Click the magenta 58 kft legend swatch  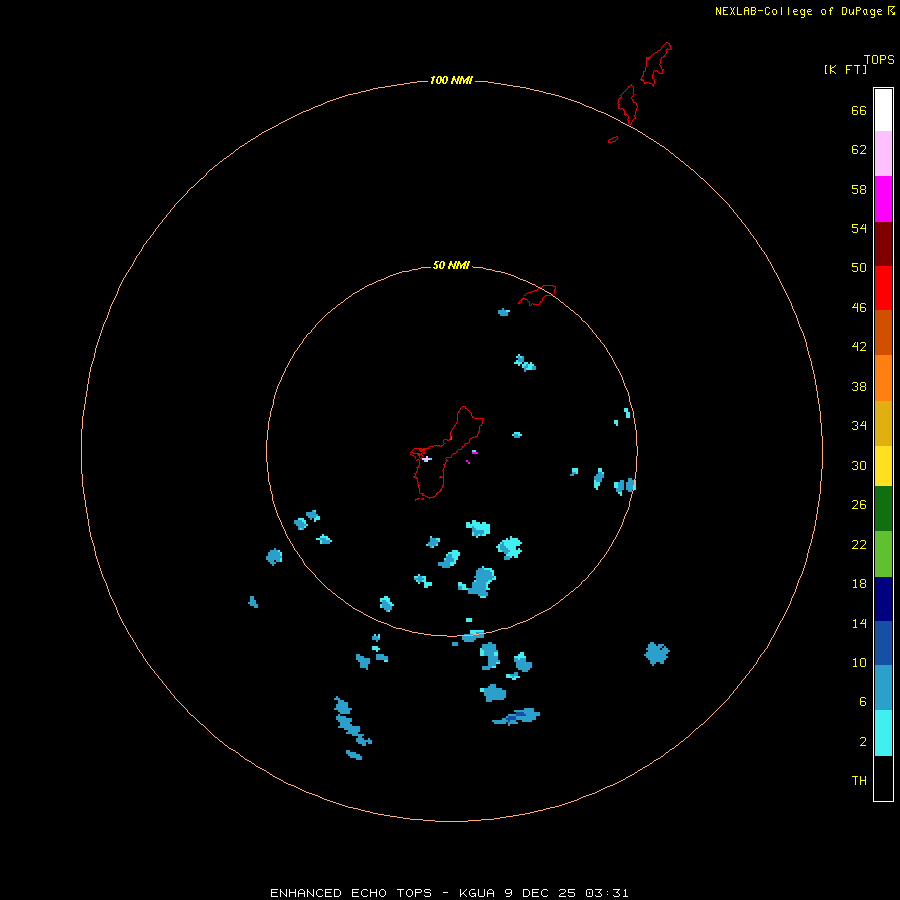tap(883, 199)
